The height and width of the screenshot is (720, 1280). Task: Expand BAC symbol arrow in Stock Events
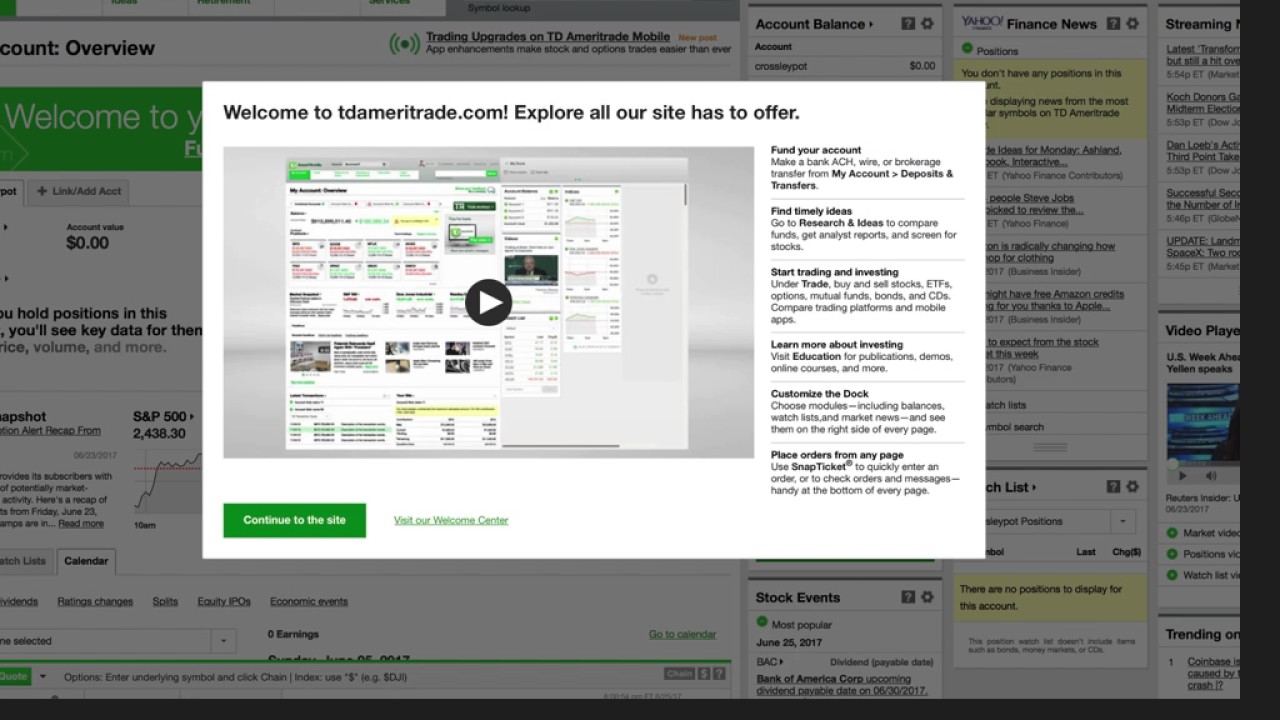click(x=781, y=662)
